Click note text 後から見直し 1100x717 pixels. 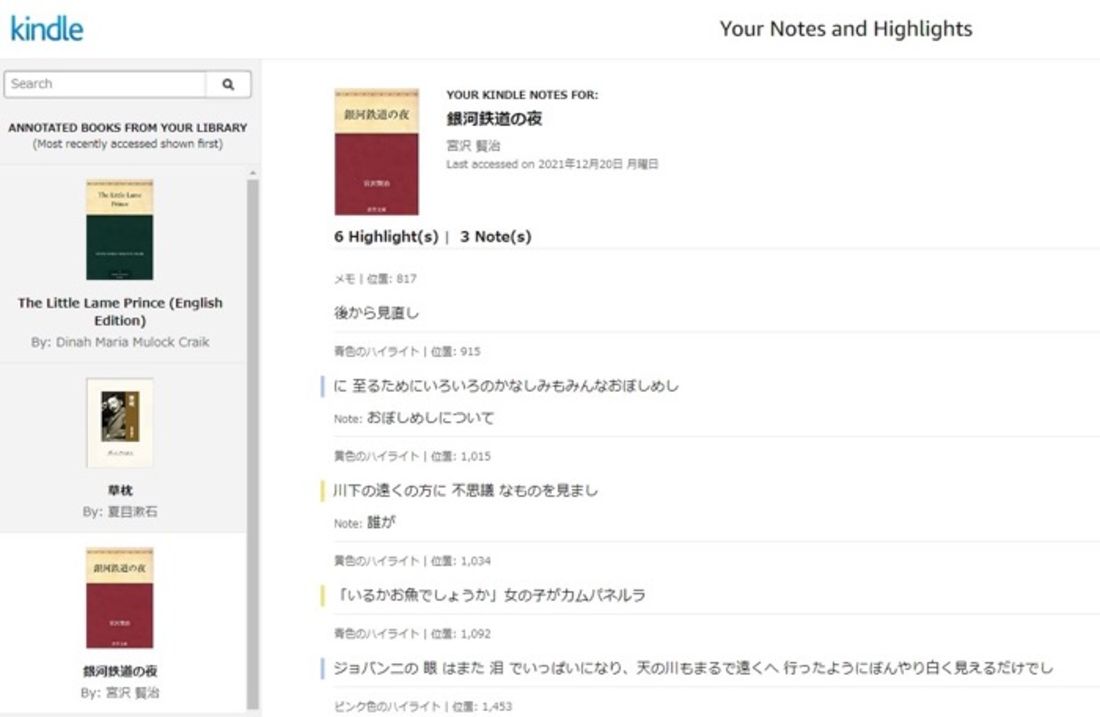(377, 313)
